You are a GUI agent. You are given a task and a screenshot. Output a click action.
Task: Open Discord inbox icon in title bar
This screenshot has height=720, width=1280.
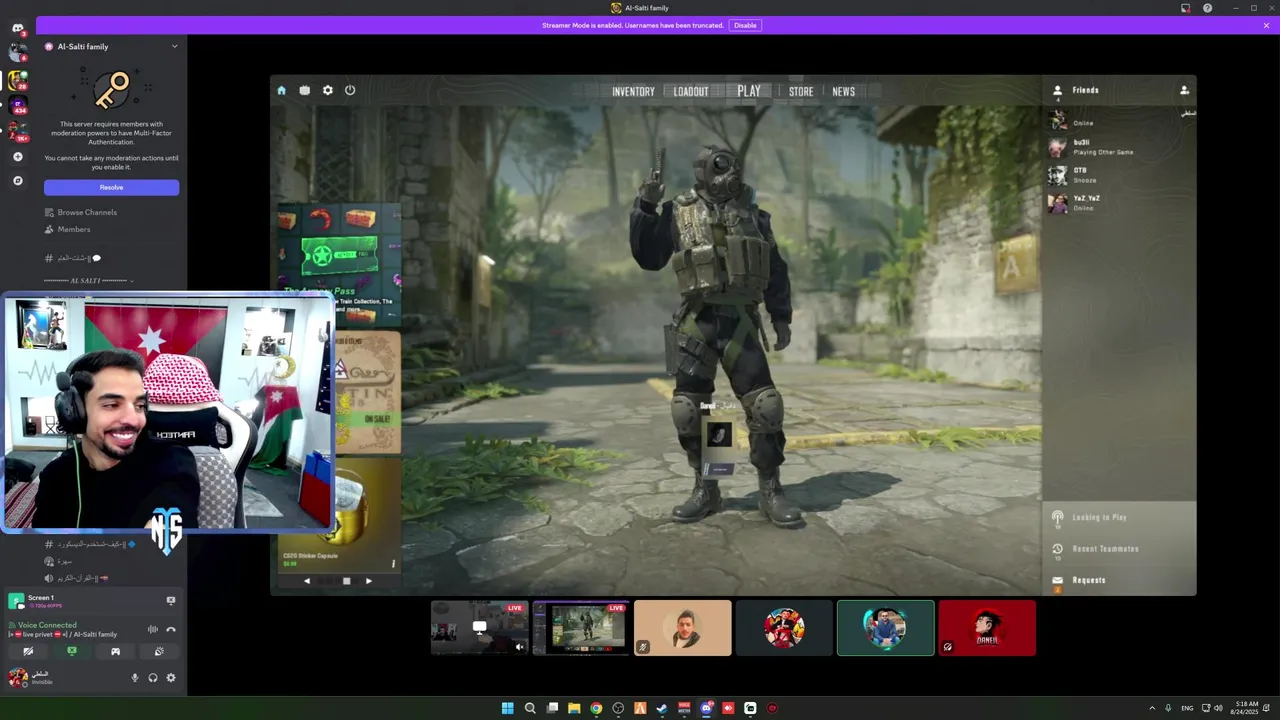point(1185,8)
